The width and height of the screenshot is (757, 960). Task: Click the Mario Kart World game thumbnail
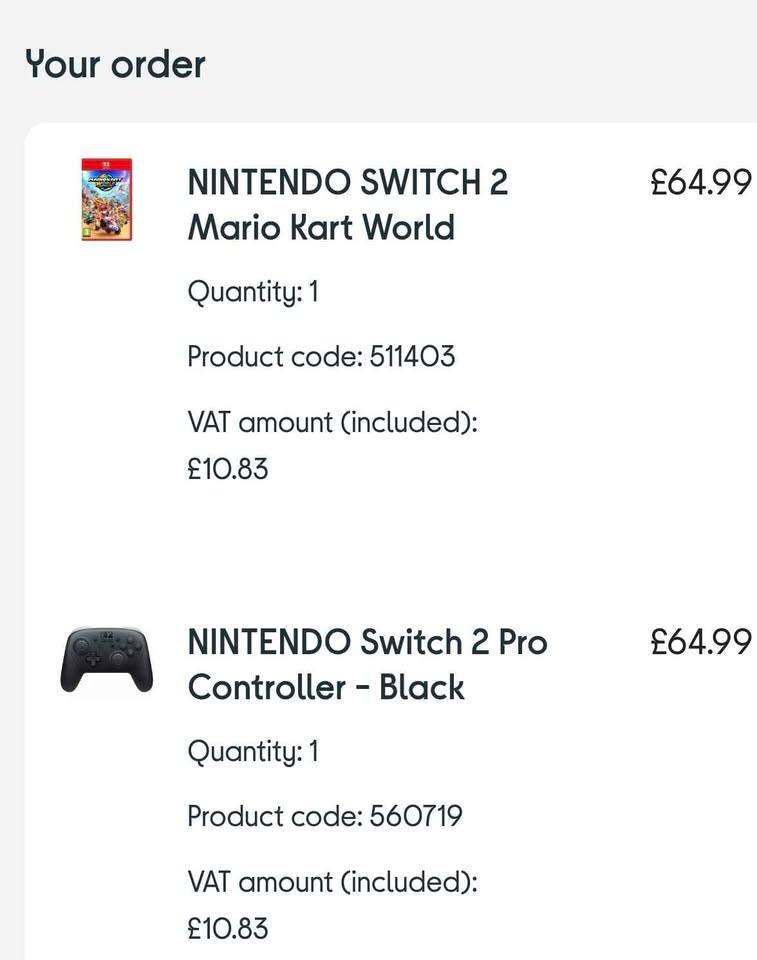(107, 199)
